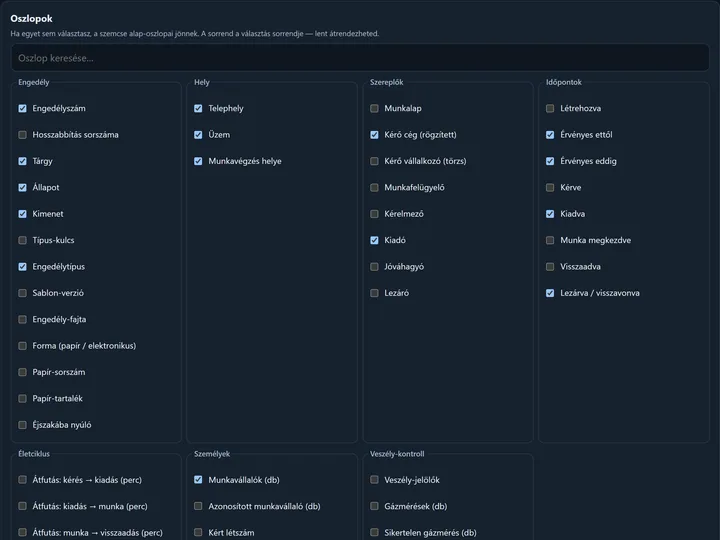This screenshot has height=540, width=720.
Task: Toggle the Állapot checkbox off
Action: click(22, 187)
